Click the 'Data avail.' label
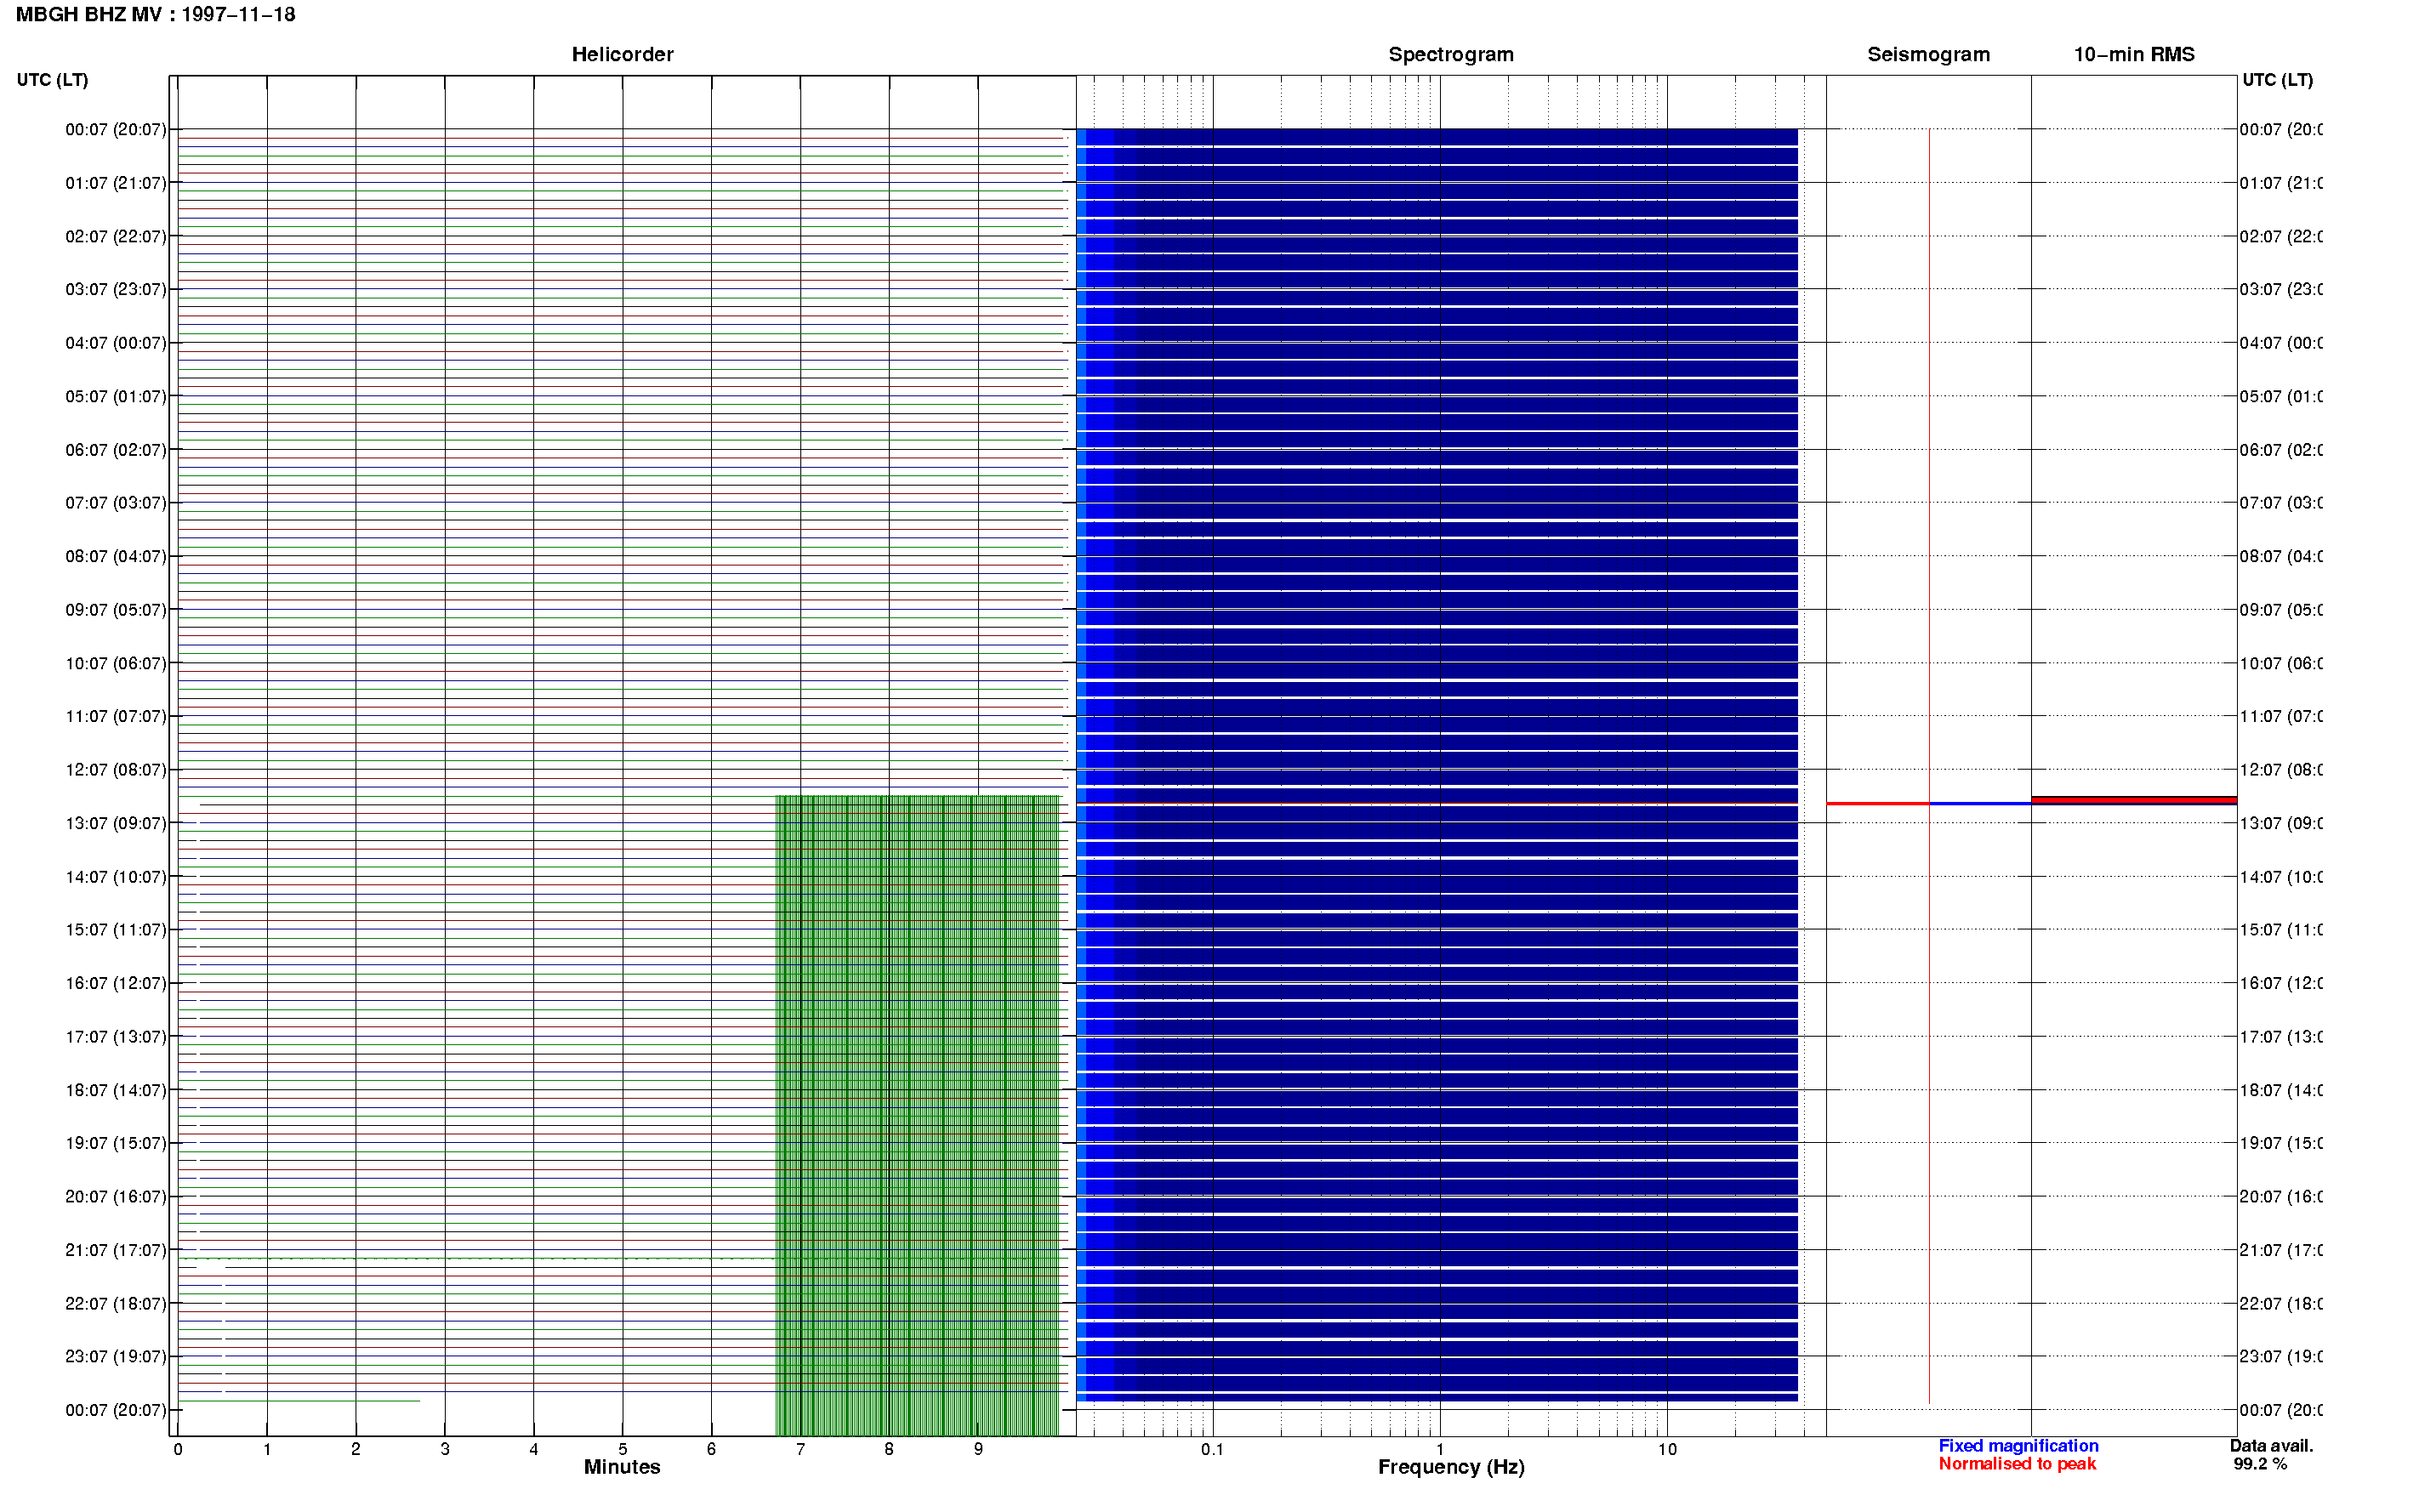 pyautogui.click(x=2271, y=1446)
